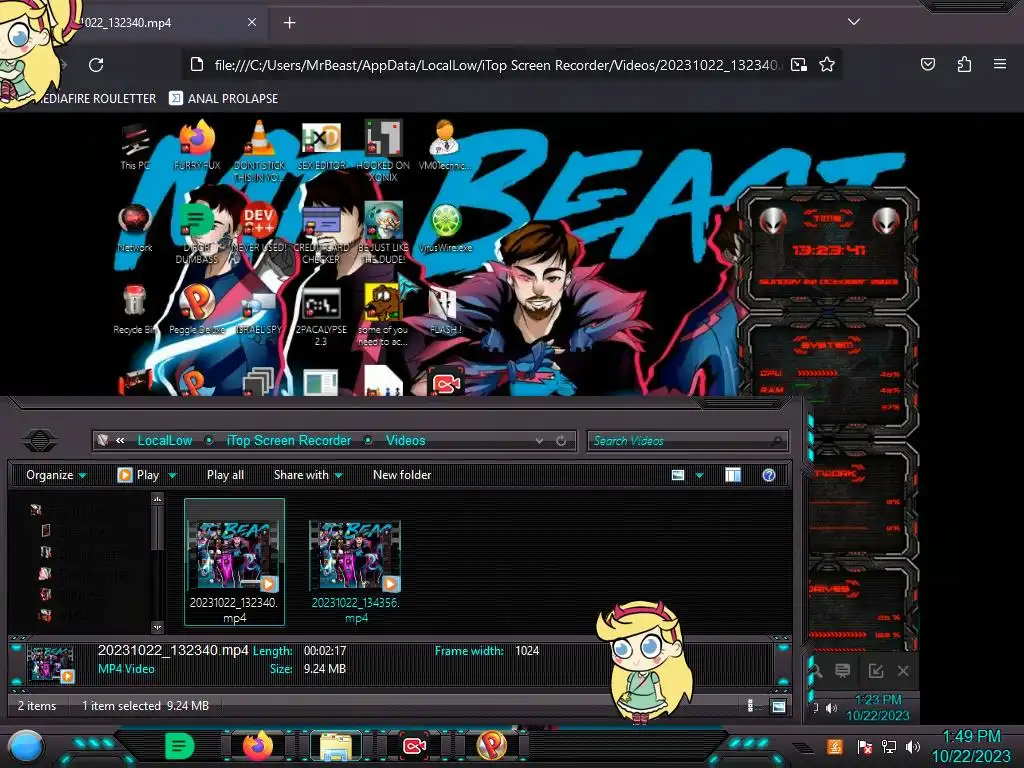Click the HOOKED ON XONIX desktop icon
Viewport: 1024px width, 768px height.
pyautogui.click(x=383, y=151)
